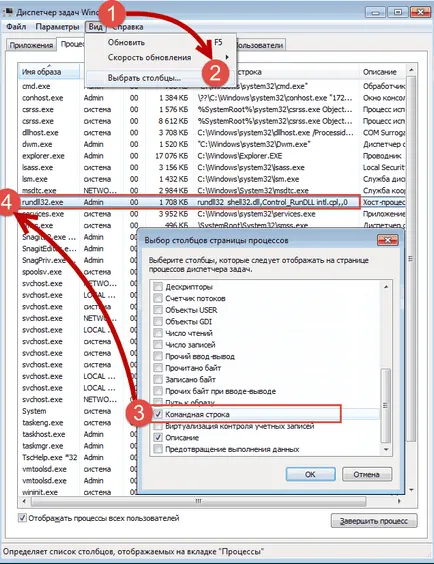Click the dialog list vertical scrollbar thumb
434x564 pixels.
386,405
